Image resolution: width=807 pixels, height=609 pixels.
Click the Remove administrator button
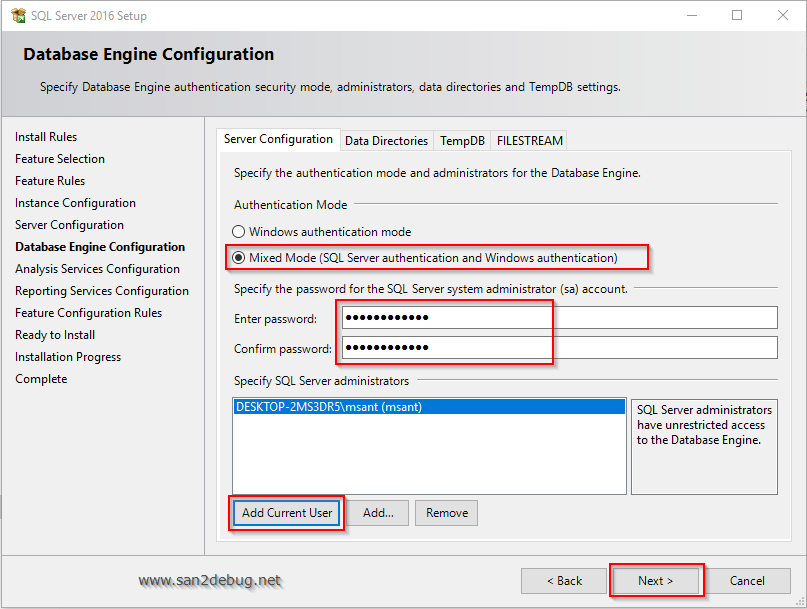446,513
